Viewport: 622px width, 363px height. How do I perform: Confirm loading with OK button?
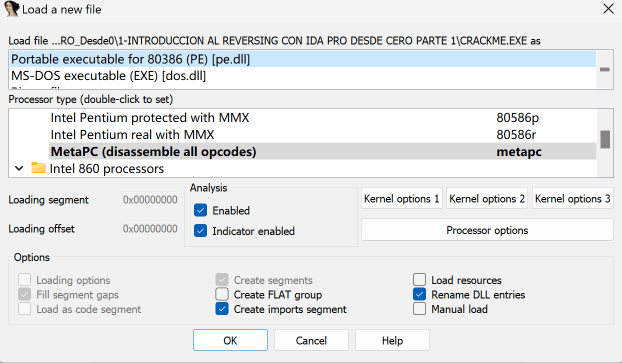click(230, 340)
